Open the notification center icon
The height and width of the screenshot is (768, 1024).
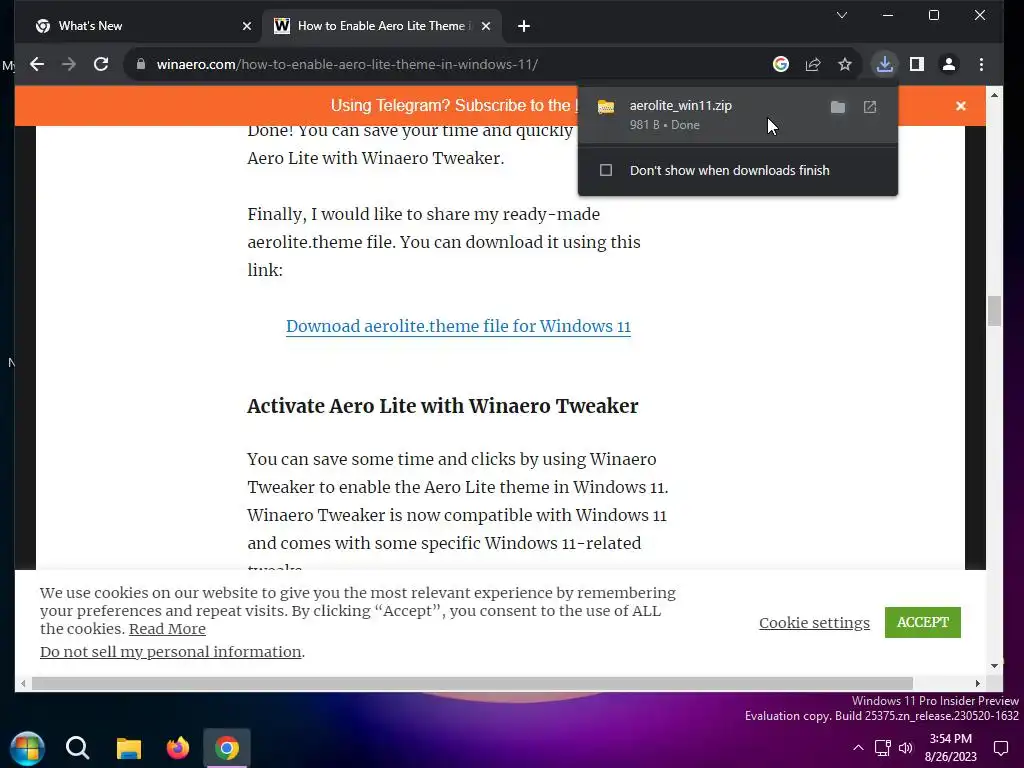(1000, 748)
